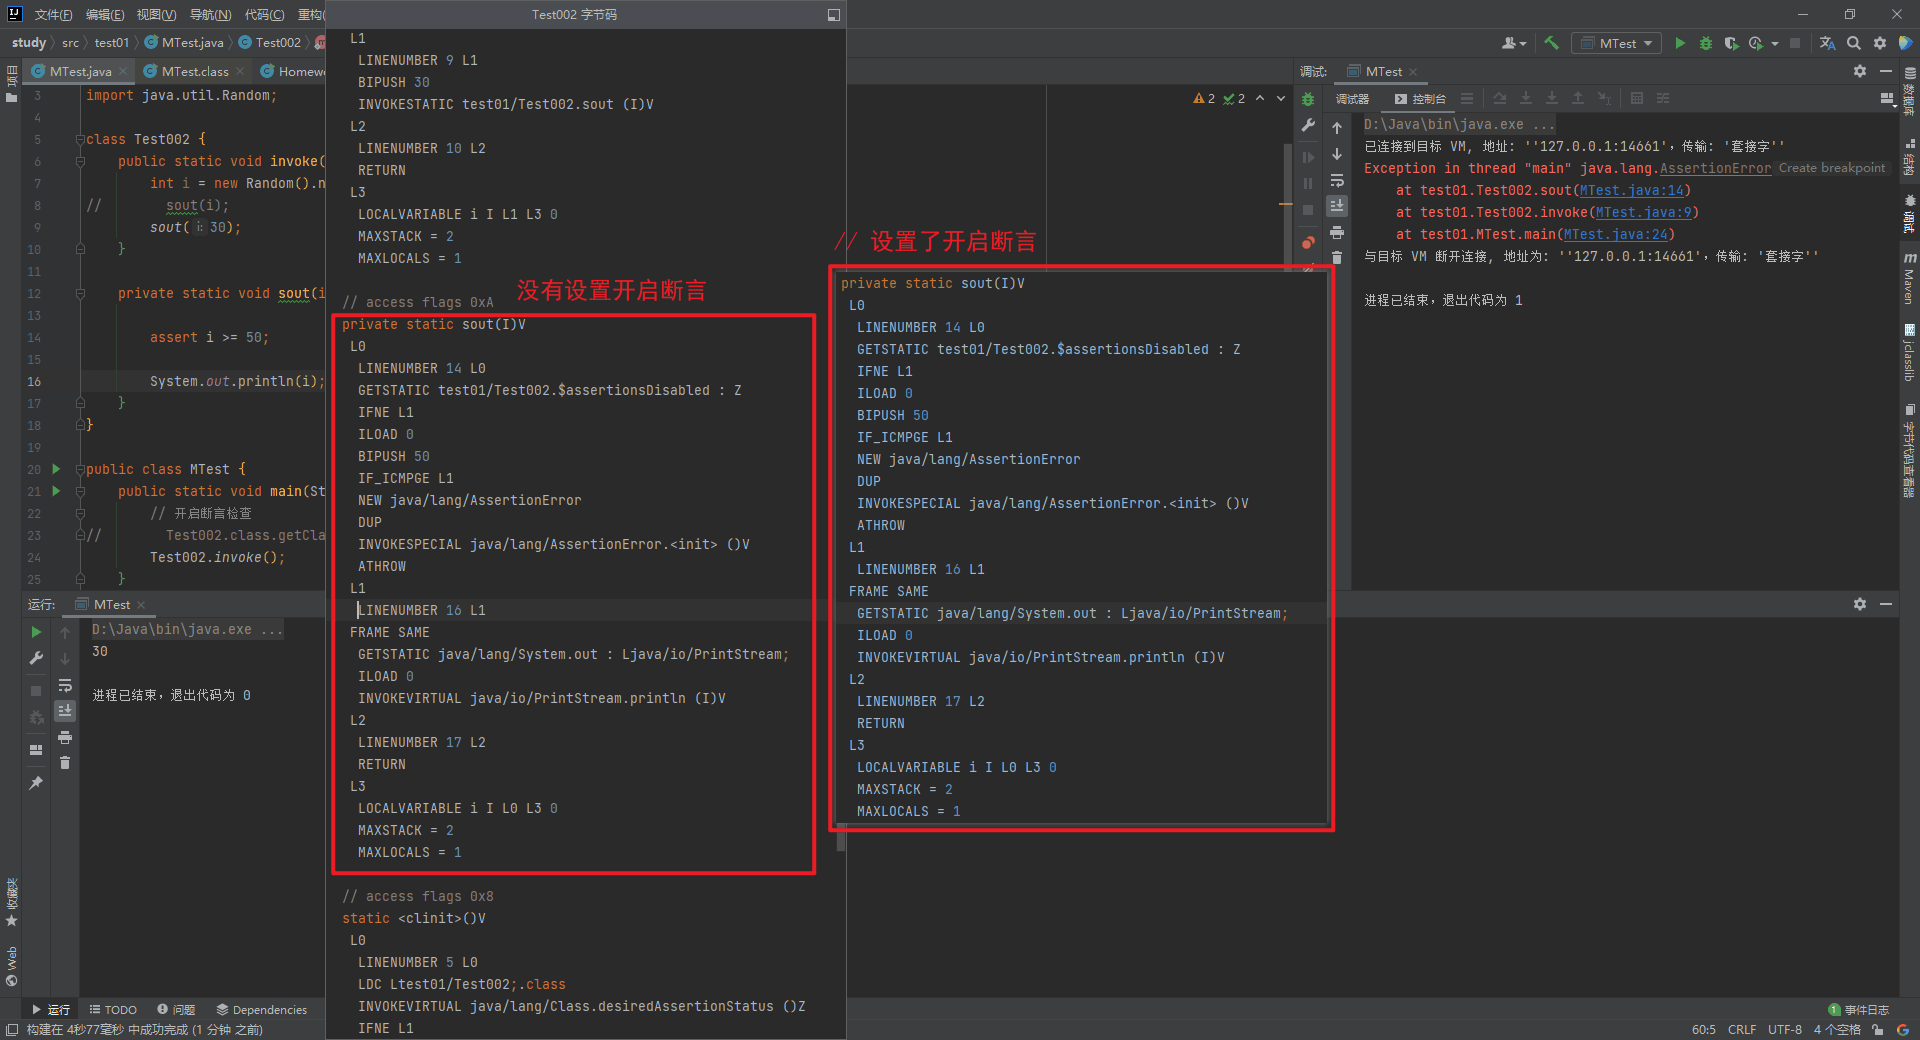
Task: Run MTest with the green play button
Action: pyautogui.click(x=1680, y=43)
